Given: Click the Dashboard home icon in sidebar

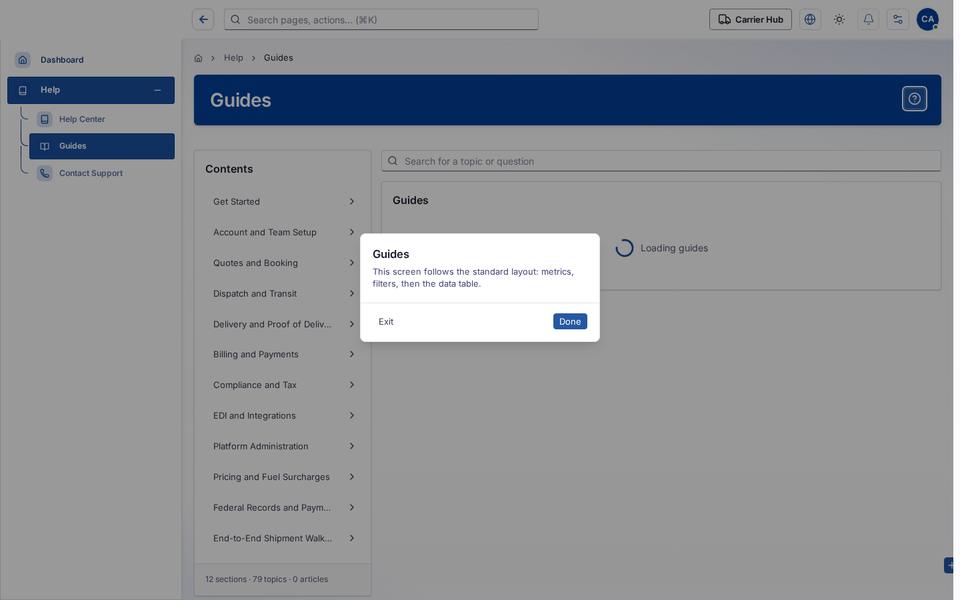Looking at the screenshot, I should 23,60.
